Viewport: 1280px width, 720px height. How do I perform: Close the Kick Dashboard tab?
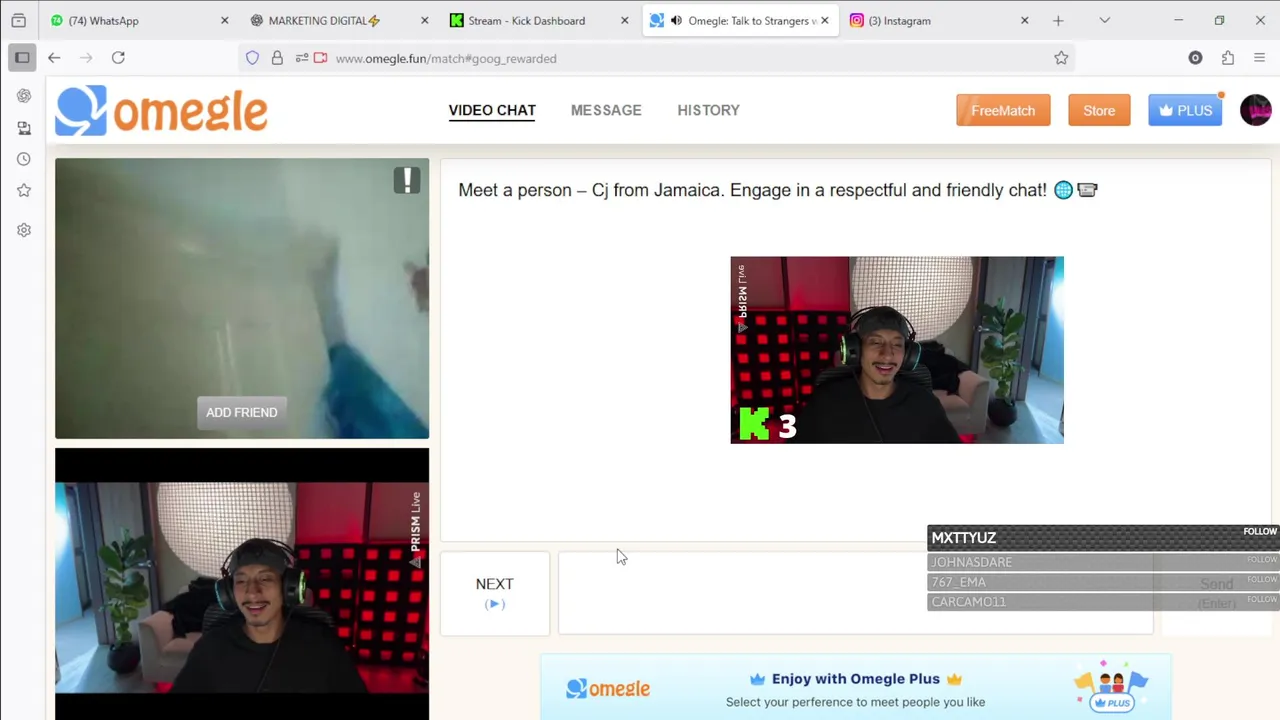coord(624,20)
